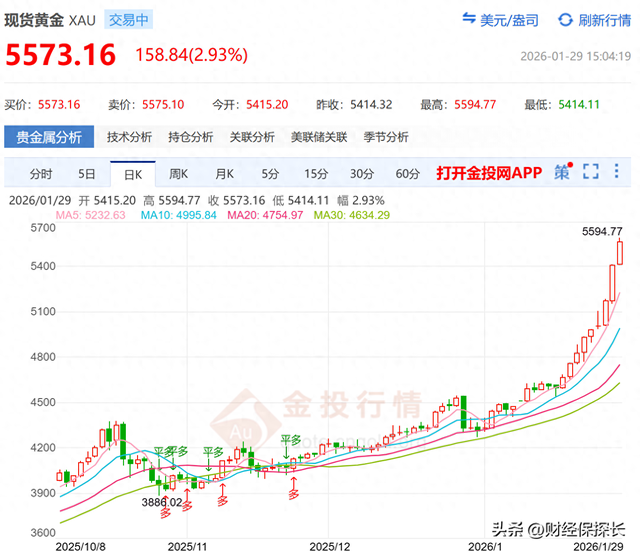This screenshot has width=640, height=552.
Task: Select the 贵金属分析 tab
Action: pyautogui.click(x=49, y=137)
